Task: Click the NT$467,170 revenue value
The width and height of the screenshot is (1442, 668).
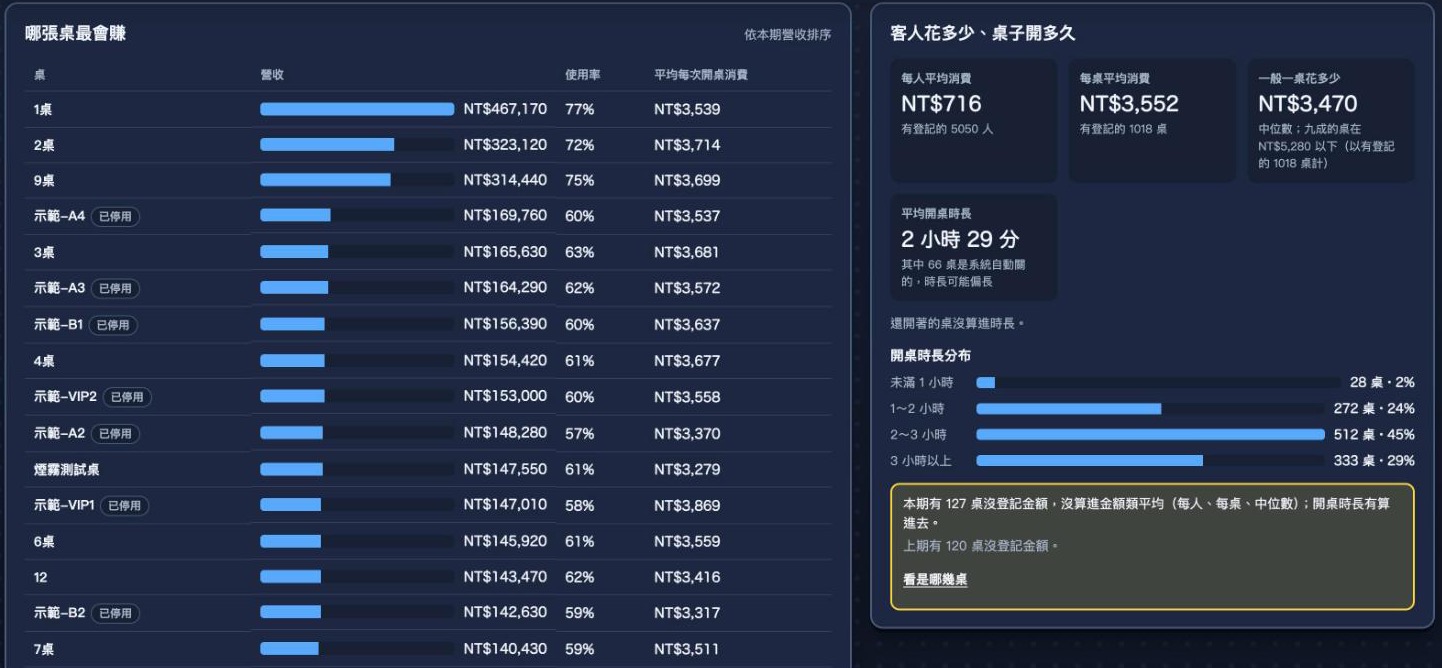Action: pos(505,109)
